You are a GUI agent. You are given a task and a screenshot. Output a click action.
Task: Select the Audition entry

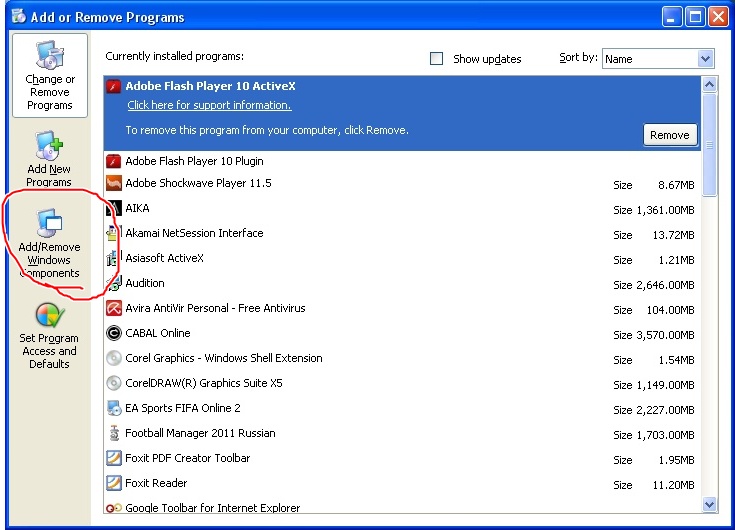pyautogui.click(x=402, y=284)
